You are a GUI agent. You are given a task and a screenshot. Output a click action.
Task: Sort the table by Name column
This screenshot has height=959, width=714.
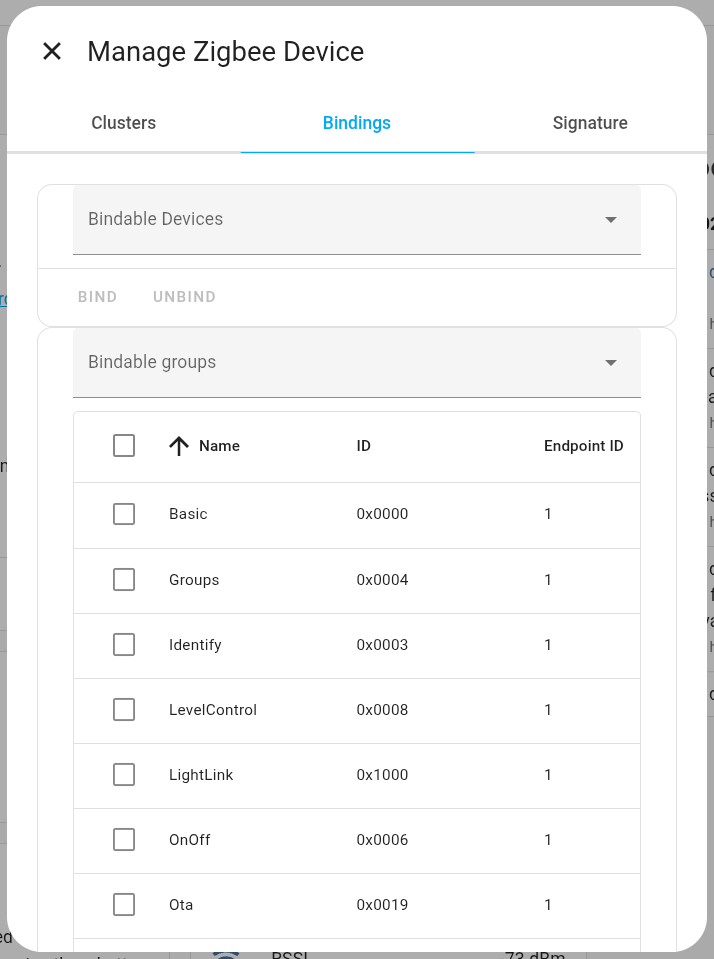[219, 446]
